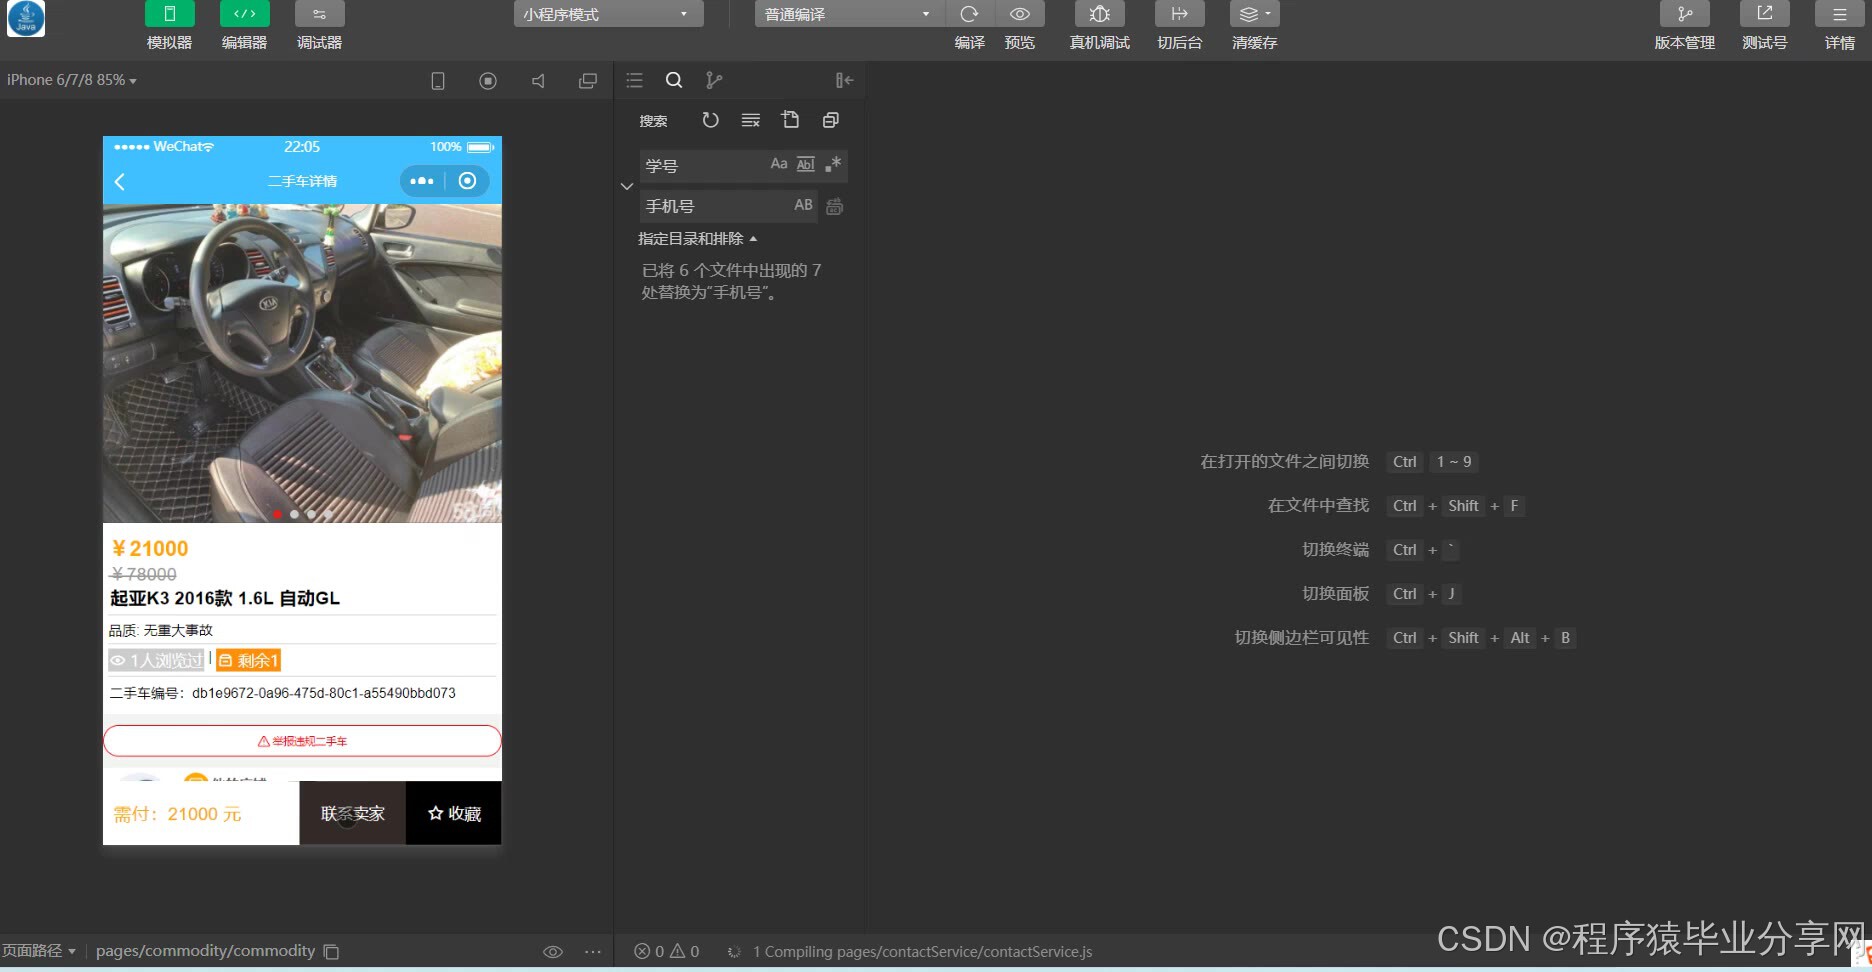The height and width of the screenshot is (972, 1872).
Task: Collapse the sidebar panel icon
Action: (844, 80)
